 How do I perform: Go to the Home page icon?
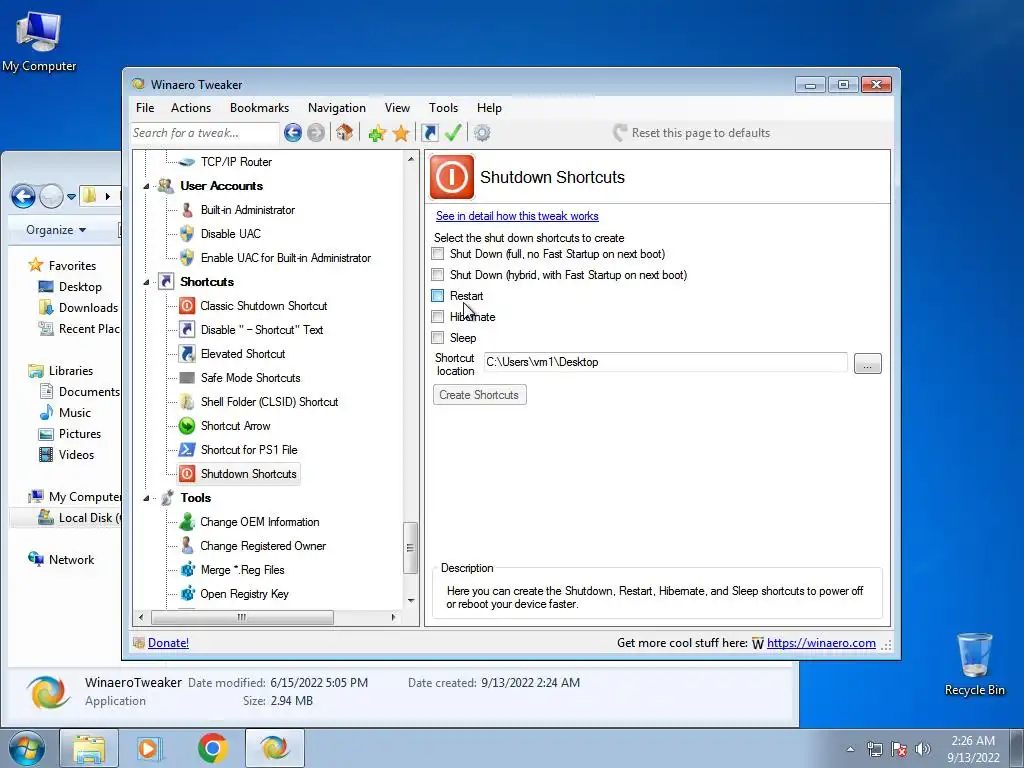[345, 133]
